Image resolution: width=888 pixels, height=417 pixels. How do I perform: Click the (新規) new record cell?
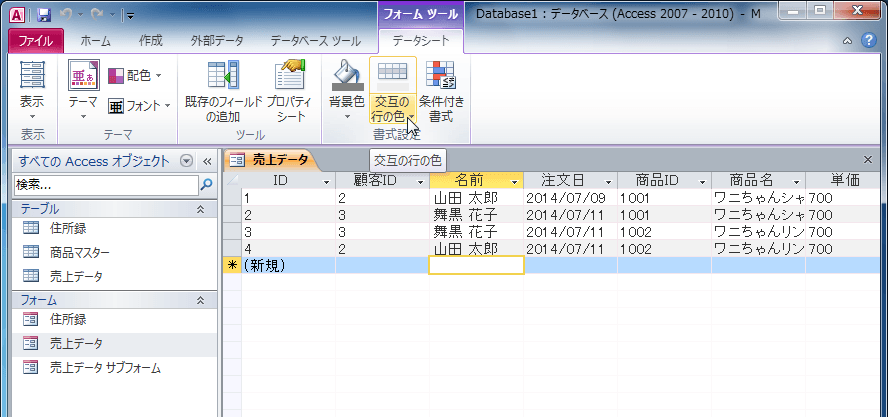pos(288,266)
